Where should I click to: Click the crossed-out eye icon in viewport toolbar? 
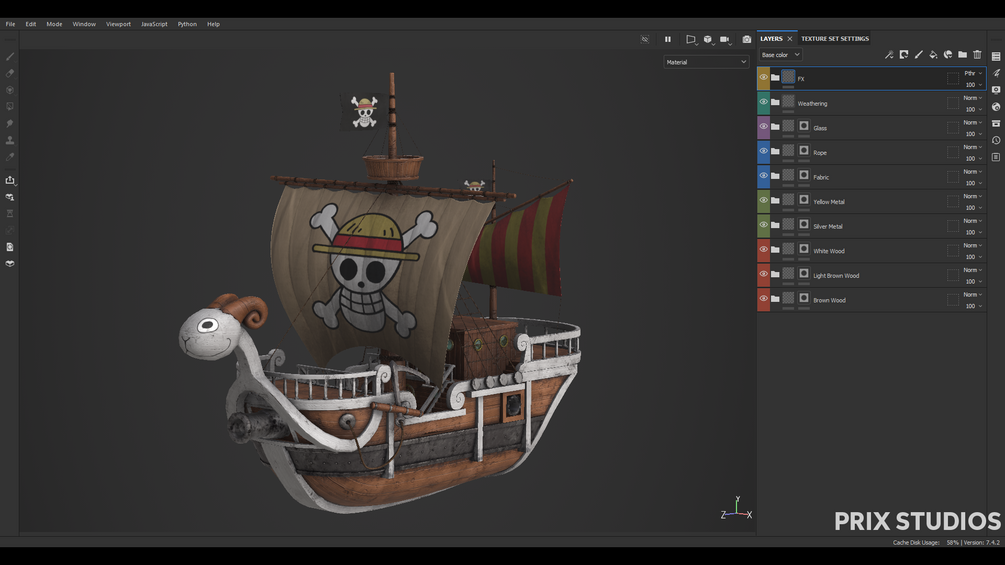pyautogui.click(x=645, y=39)
